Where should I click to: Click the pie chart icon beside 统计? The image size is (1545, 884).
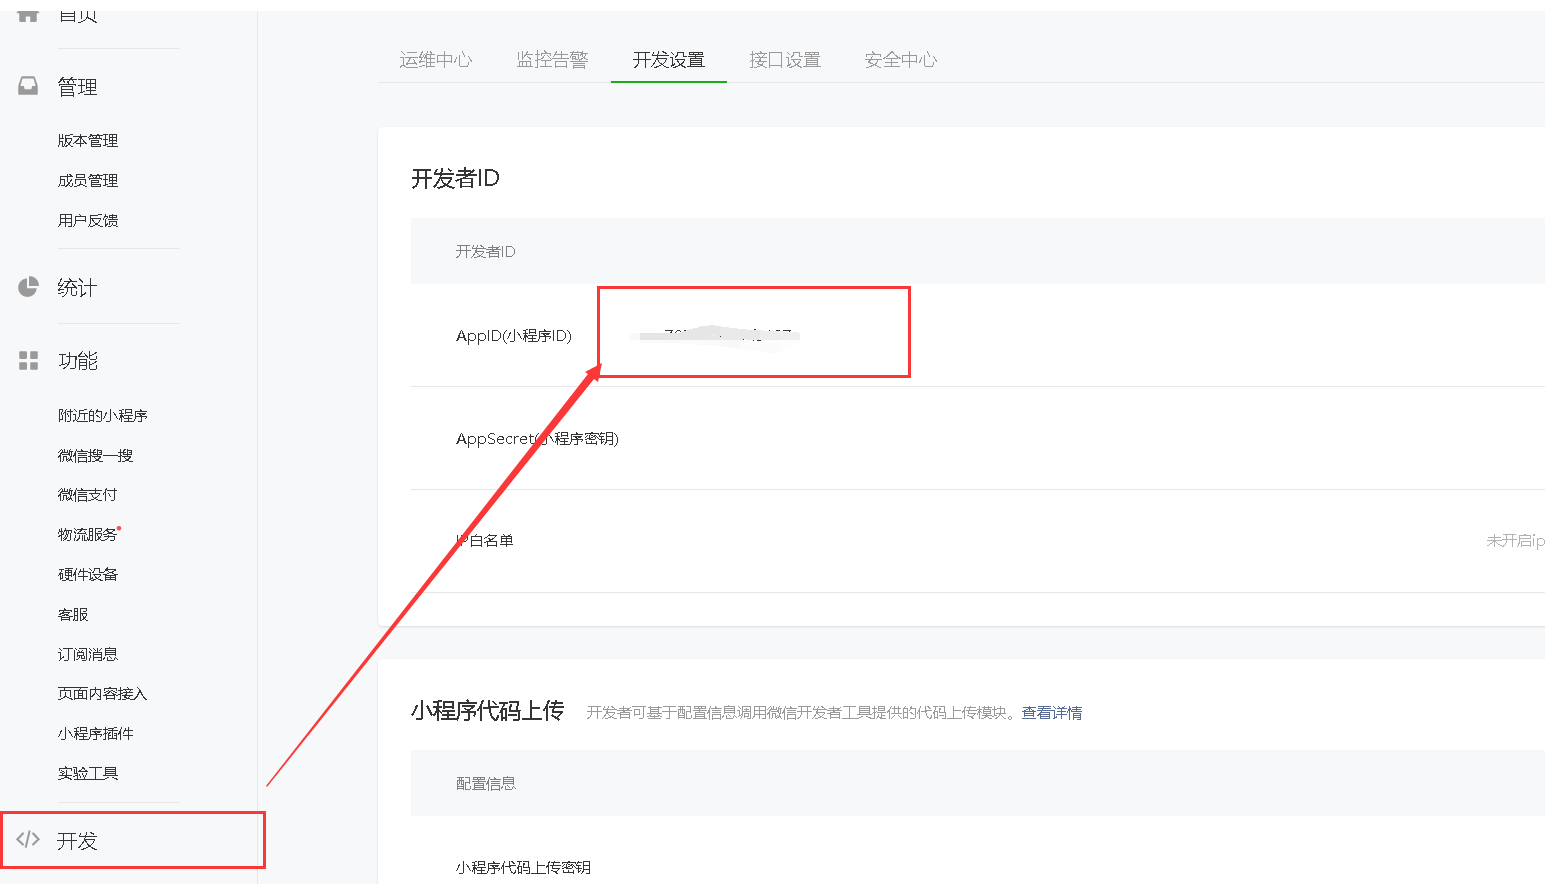click(x=28, y=287)
